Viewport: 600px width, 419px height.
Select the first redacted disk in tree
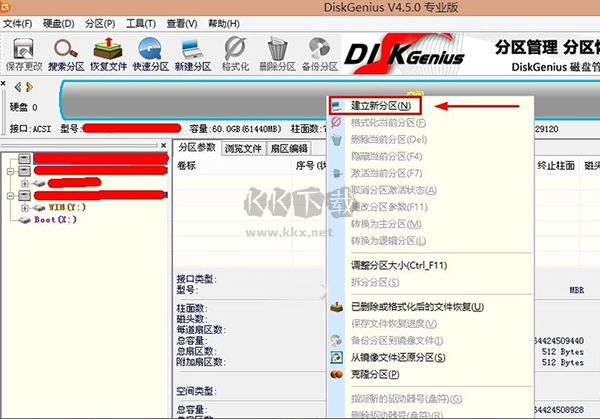click(x=101, y=158)
